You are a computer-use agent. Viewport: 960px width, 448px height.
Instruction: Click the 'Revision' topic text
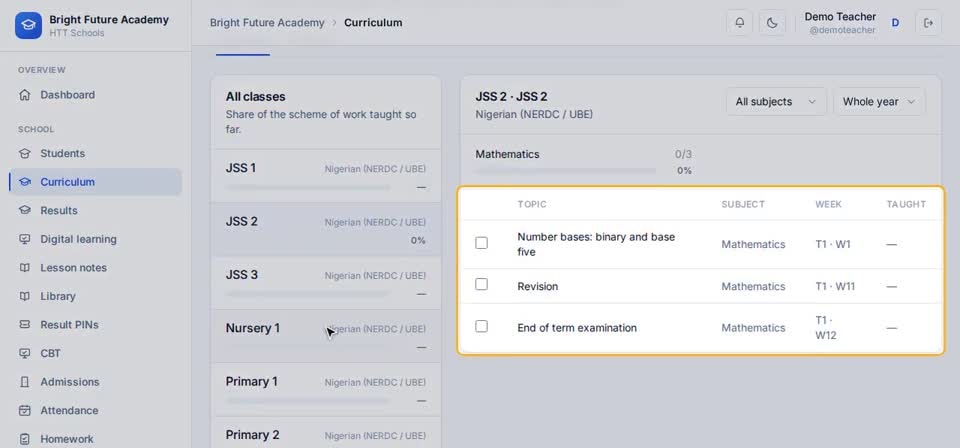(538, 286)
